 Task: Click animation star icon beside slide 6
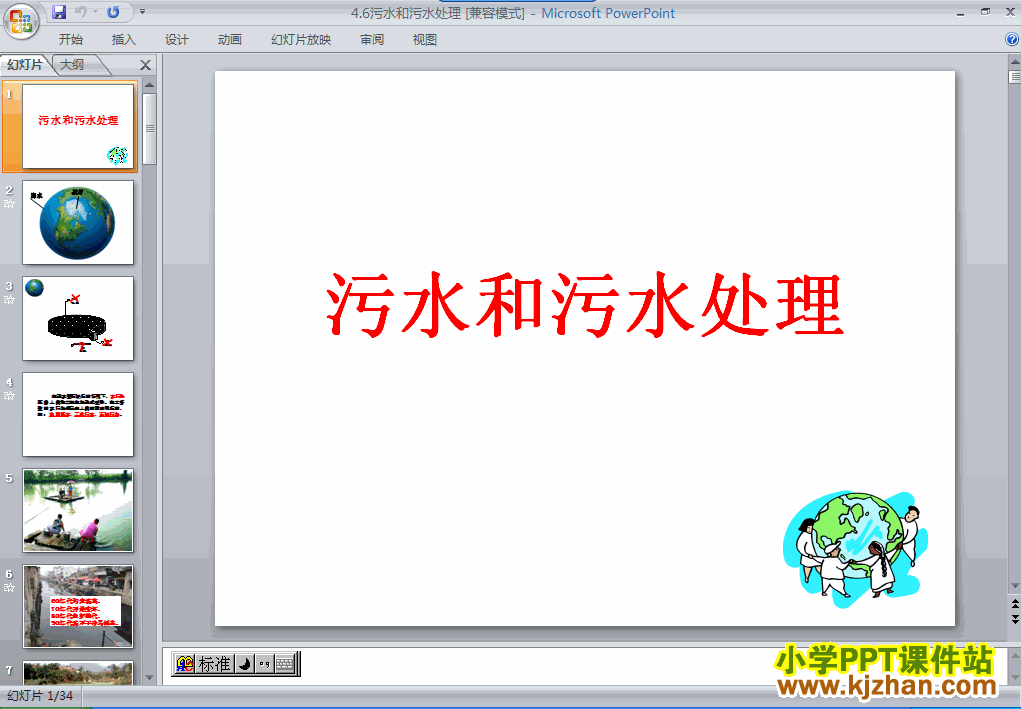[x=9, y=588]
